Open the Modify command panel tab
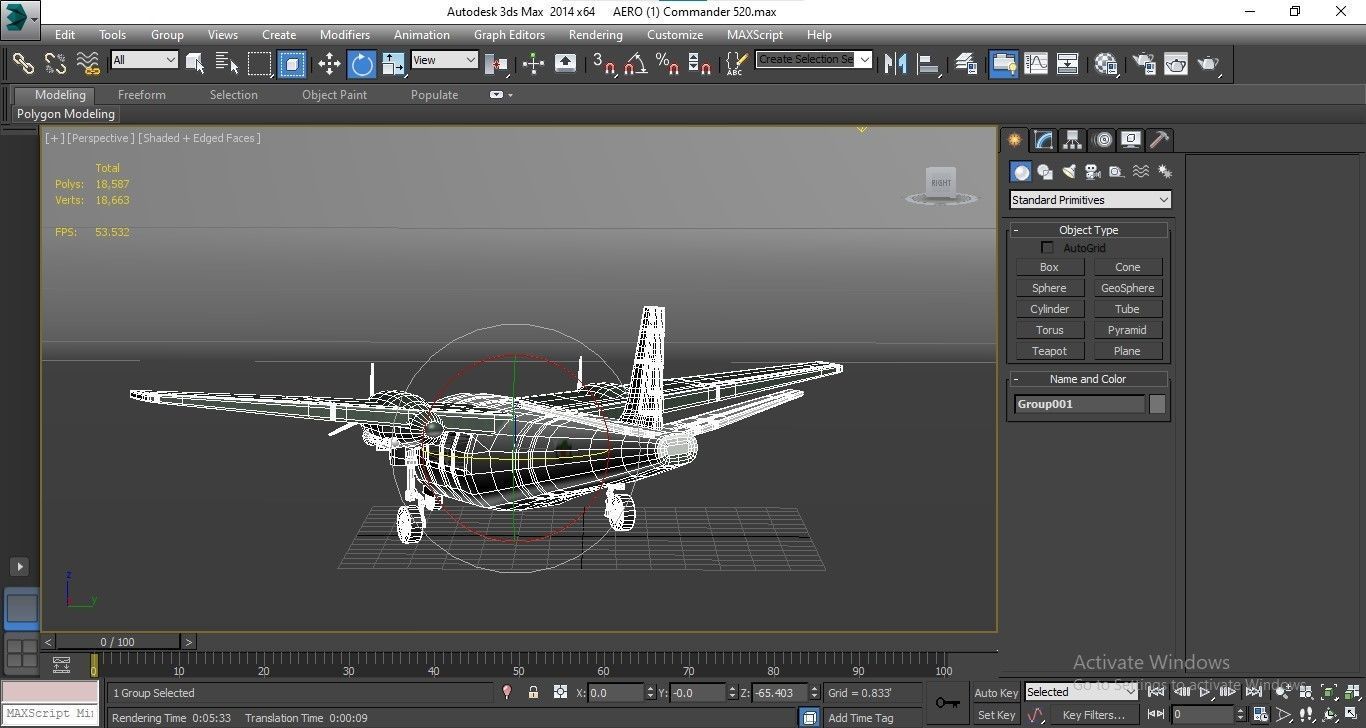 1043,140
